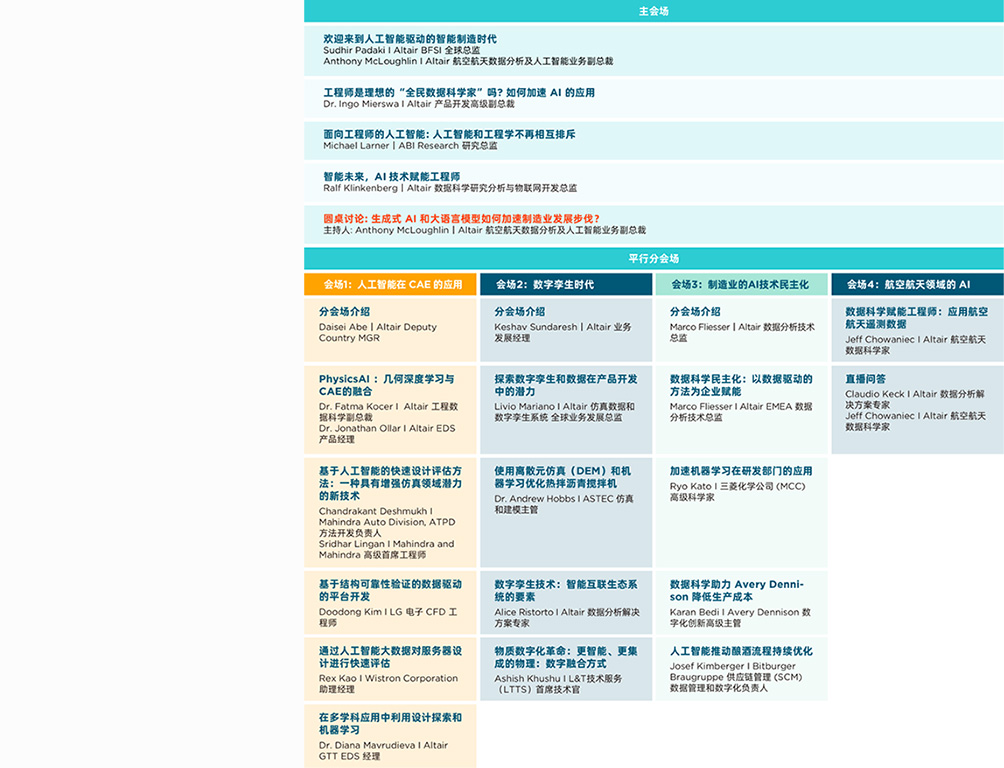Screen dimensions: 1004x768
Task: Click the '智能未来，AI 技术赋能工程师' title
Action: click(x=391, y=176)
